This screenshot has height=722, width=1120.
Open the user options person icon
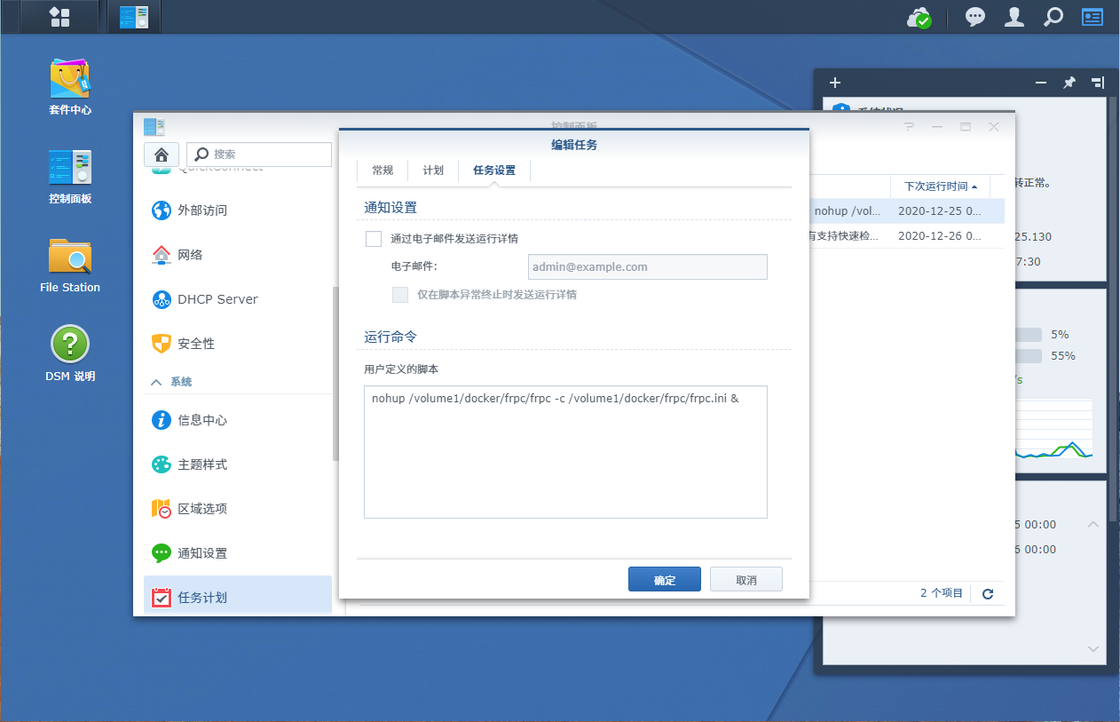(1014, 16)
